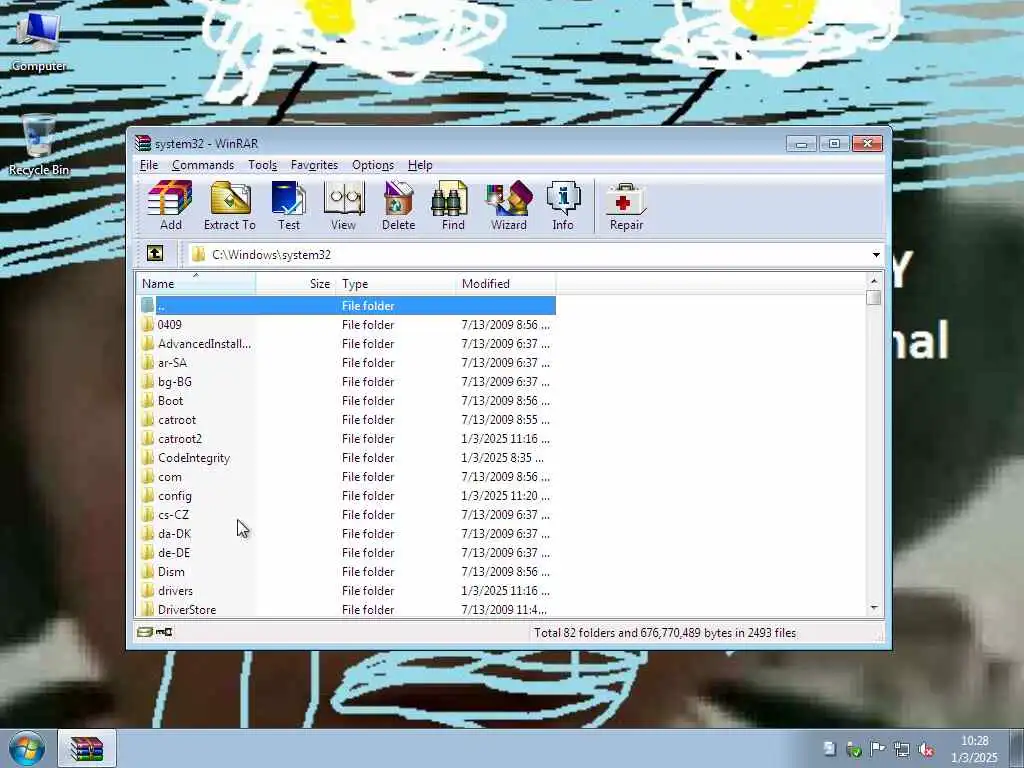Select the 0409 folder
1024x768 pixels.
click(347, 325)
